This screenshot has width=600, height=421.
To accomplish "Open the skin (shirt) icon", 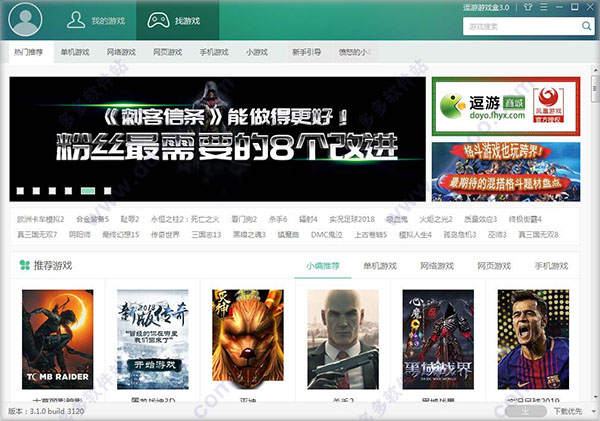I will pyautogui.click(x=528, y=7).
